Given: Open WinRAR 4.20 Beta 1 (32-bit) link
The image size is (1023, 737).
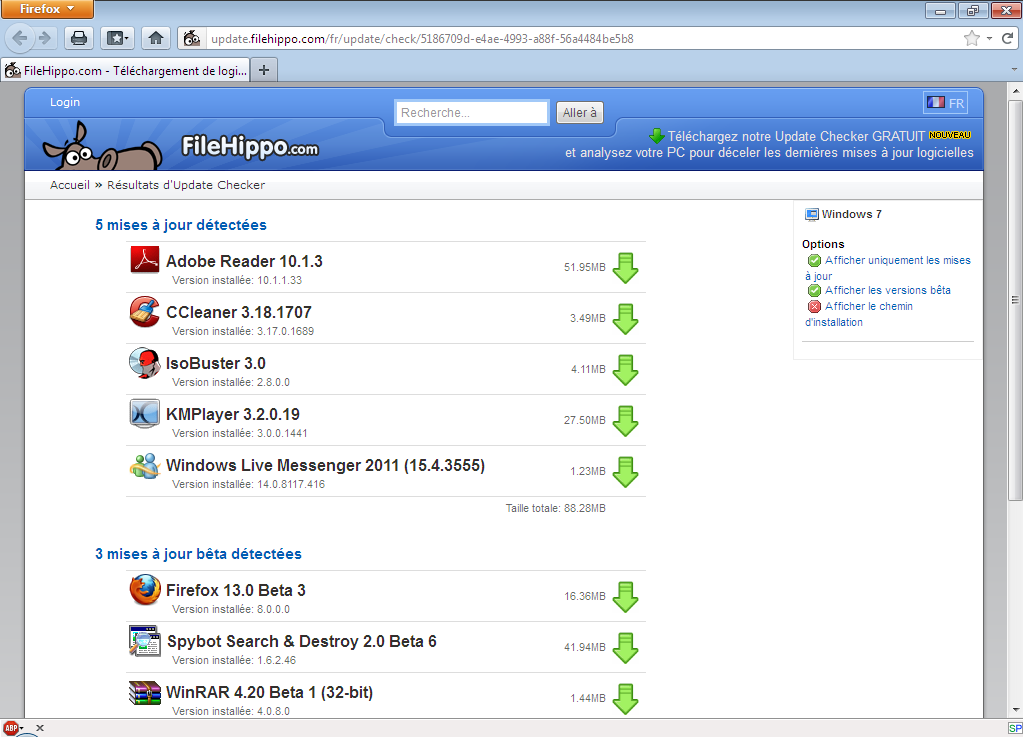Looking at the screenshot, I should click(x=269, y=693).
